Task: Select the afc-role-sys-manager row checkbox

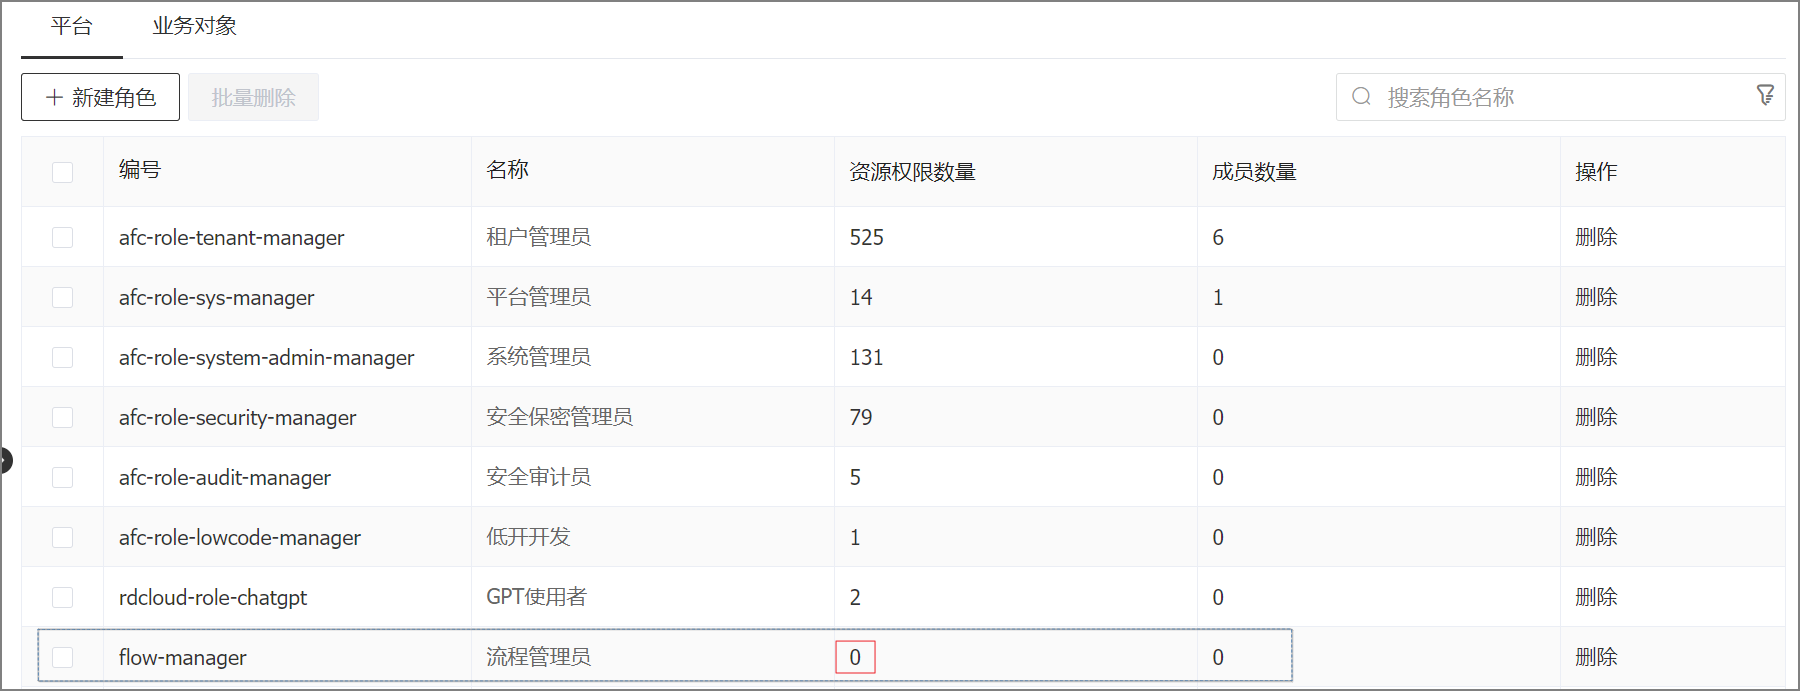Action: click(x=62, y=297)
